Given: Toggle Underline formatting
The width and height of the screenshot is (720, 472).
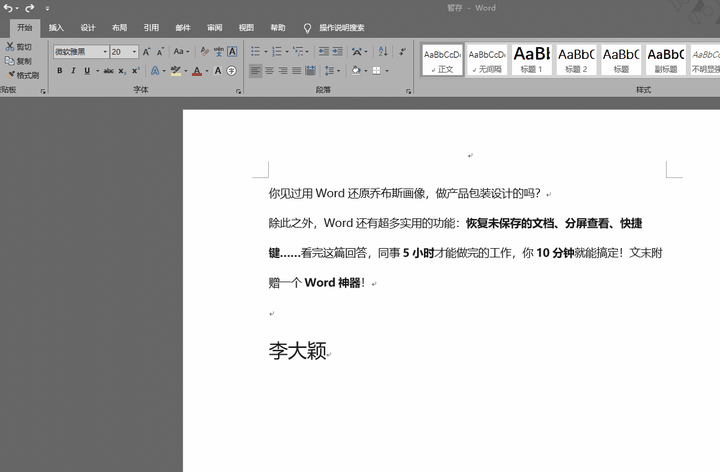Looking at the screenshot, I should [87, 71].
